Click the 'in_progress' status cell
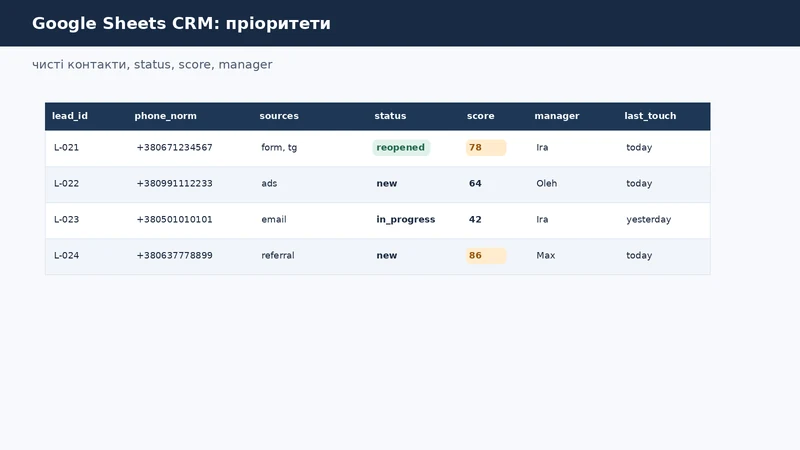 (406, 219)
